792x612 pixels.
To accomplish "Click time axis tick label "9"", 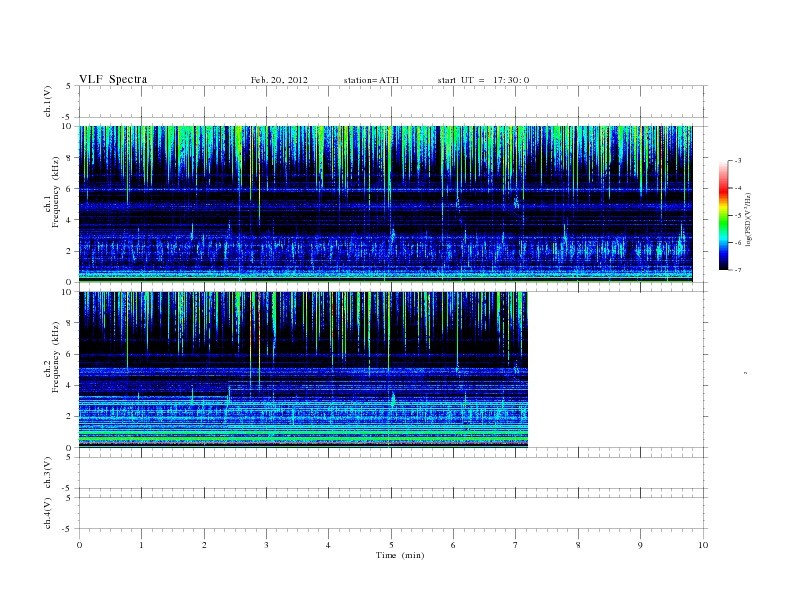I will 640,545.
